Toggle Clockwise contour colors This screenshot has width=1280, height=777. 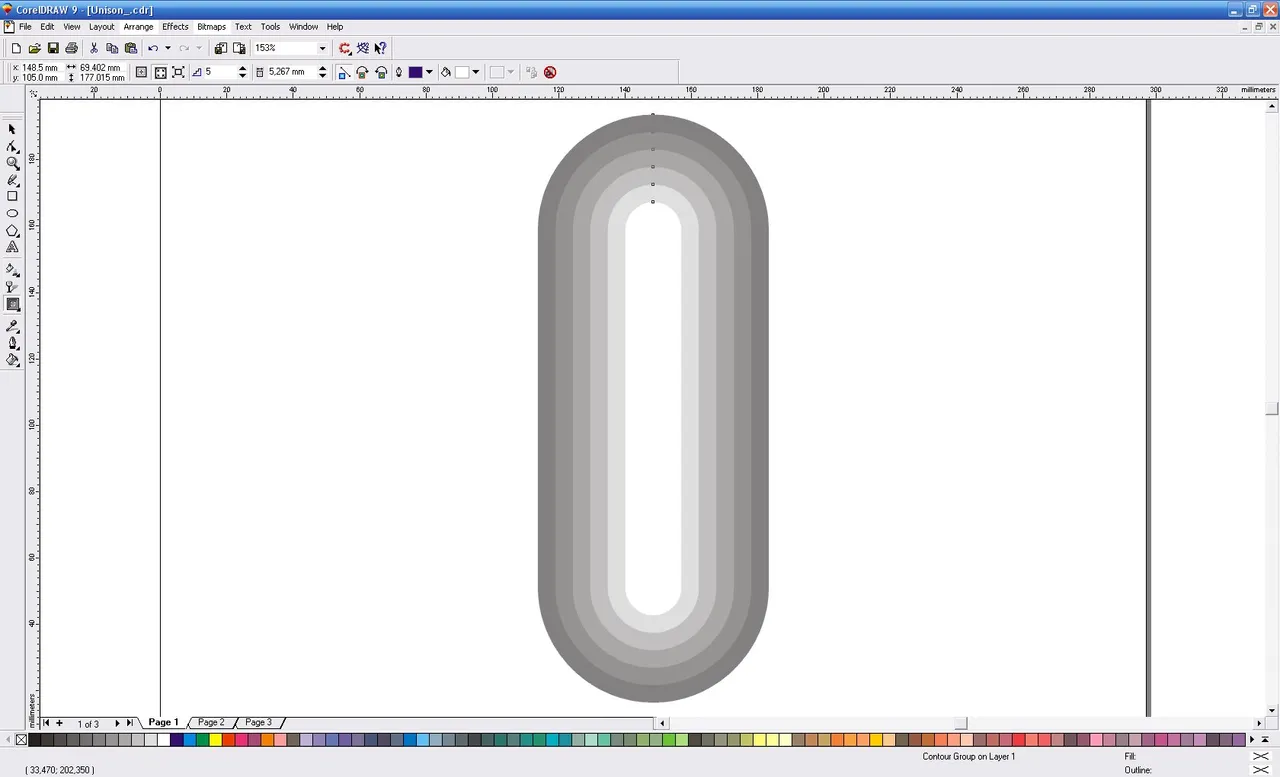(362, 72)
